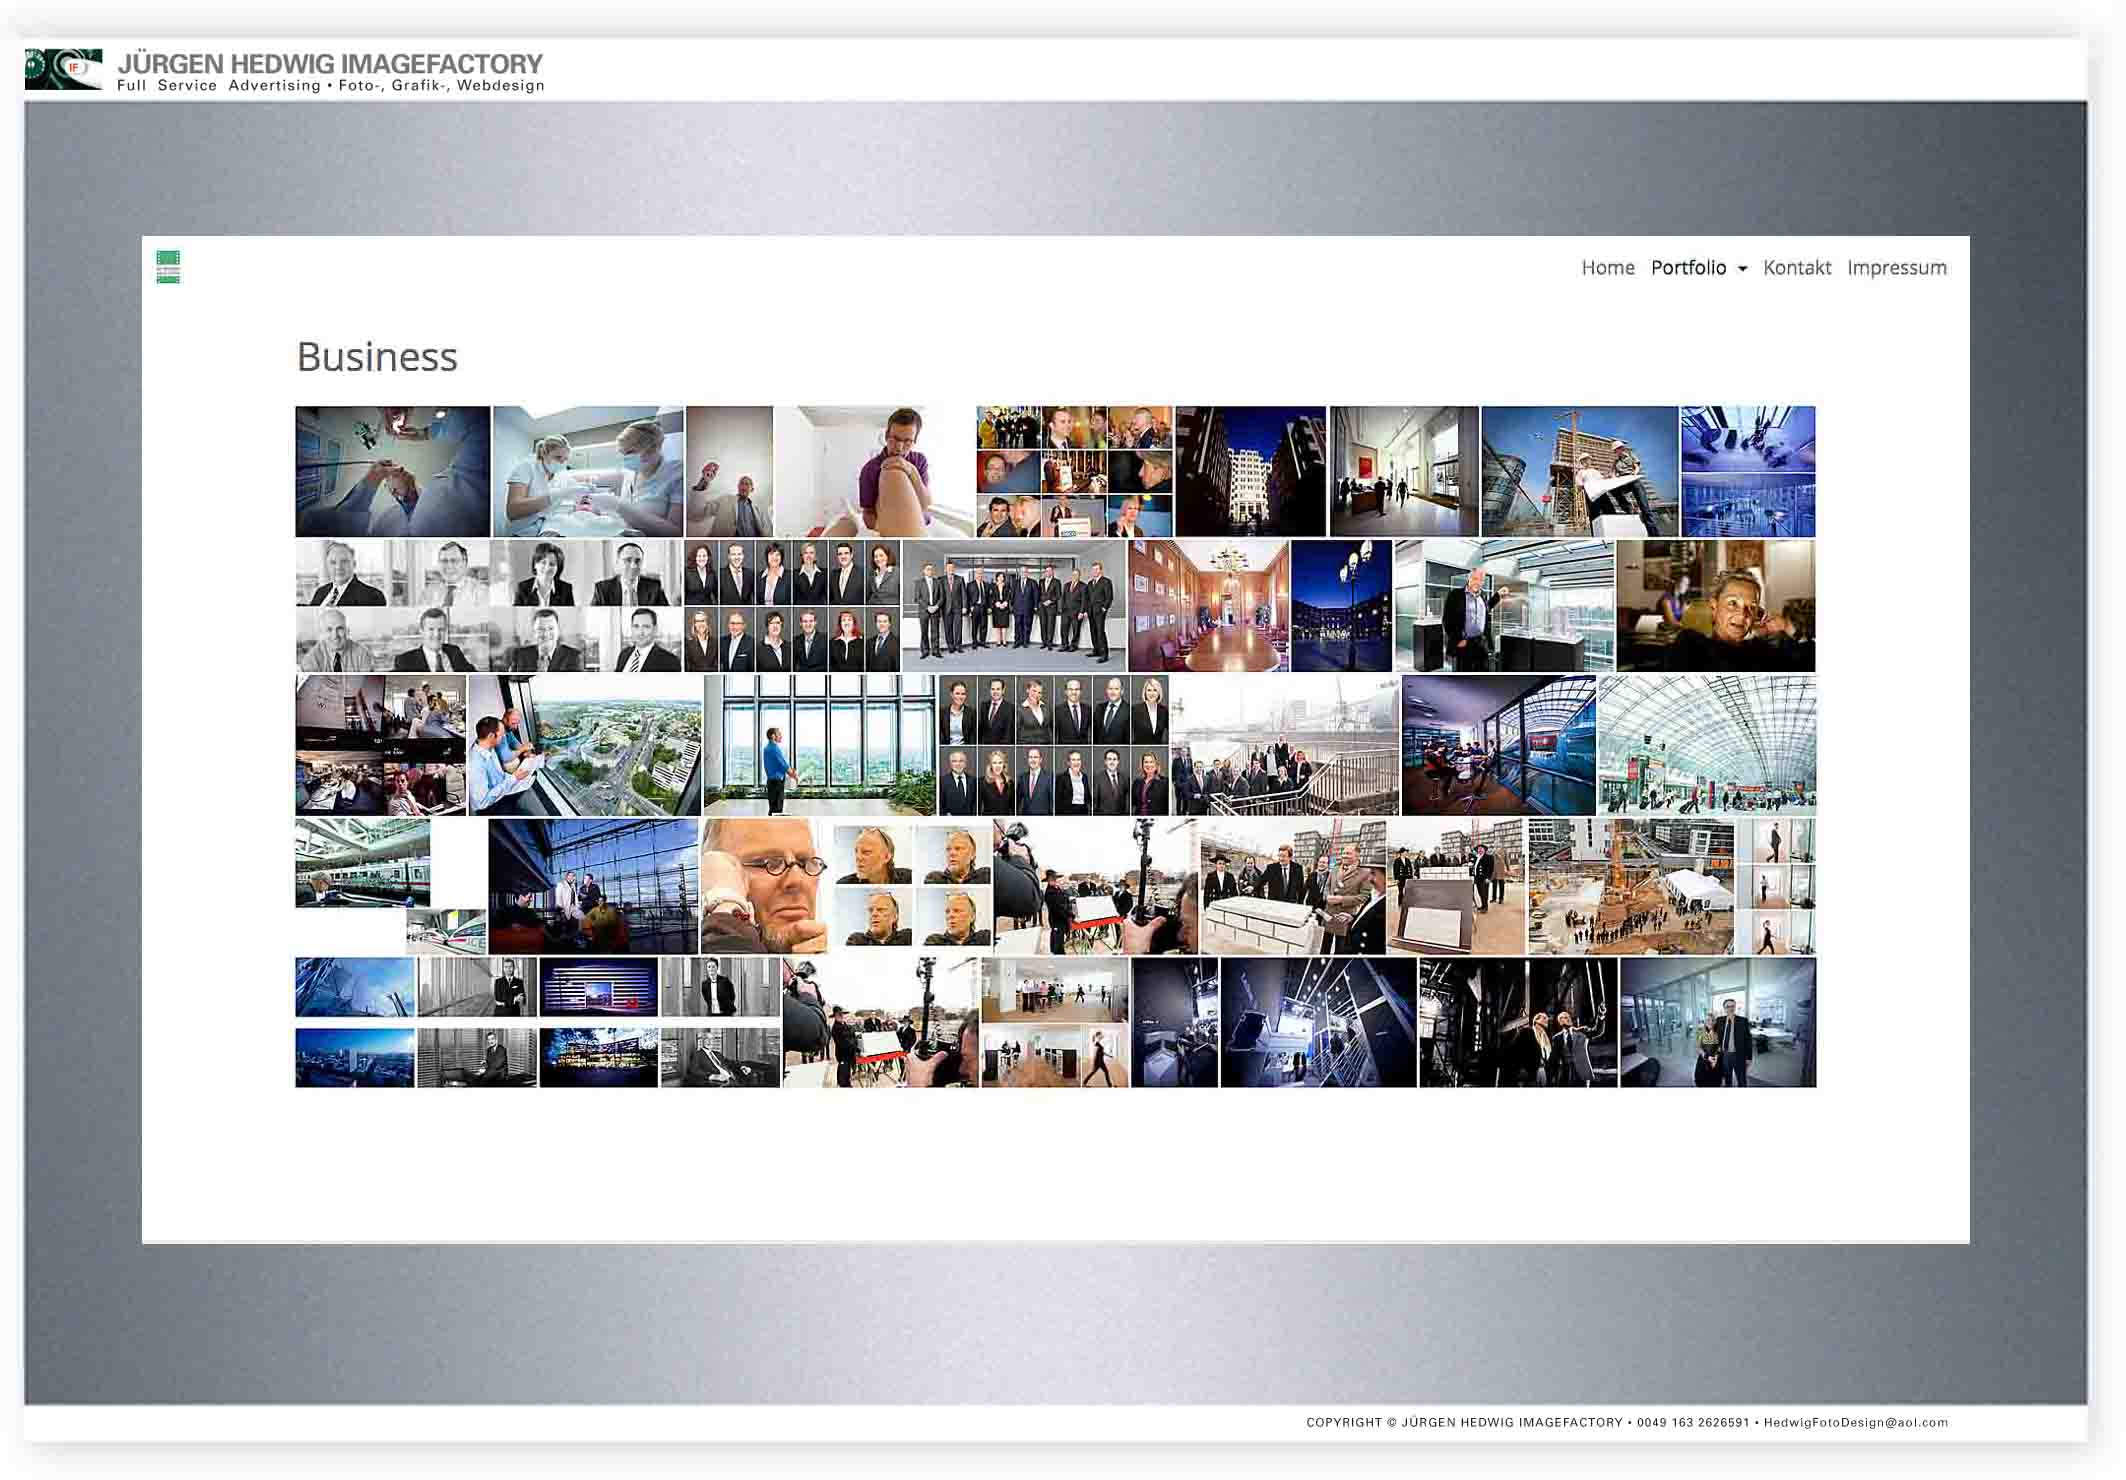Open the two dentists treating patient photo
2126x1480 pixels.
588,471
